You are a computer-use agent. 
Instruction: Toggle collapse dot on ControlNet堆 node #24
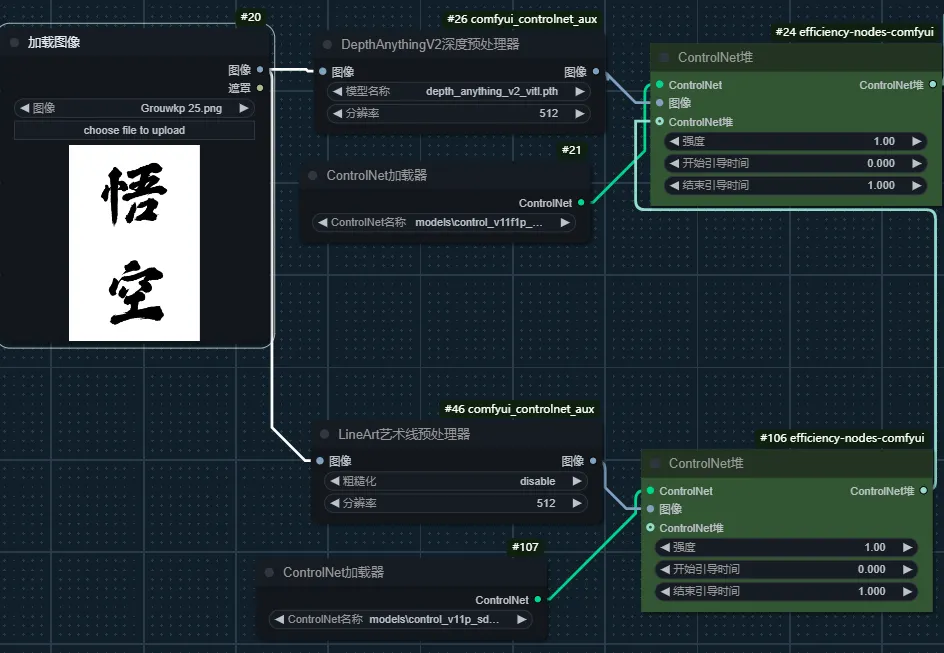[x=664, y=58]
